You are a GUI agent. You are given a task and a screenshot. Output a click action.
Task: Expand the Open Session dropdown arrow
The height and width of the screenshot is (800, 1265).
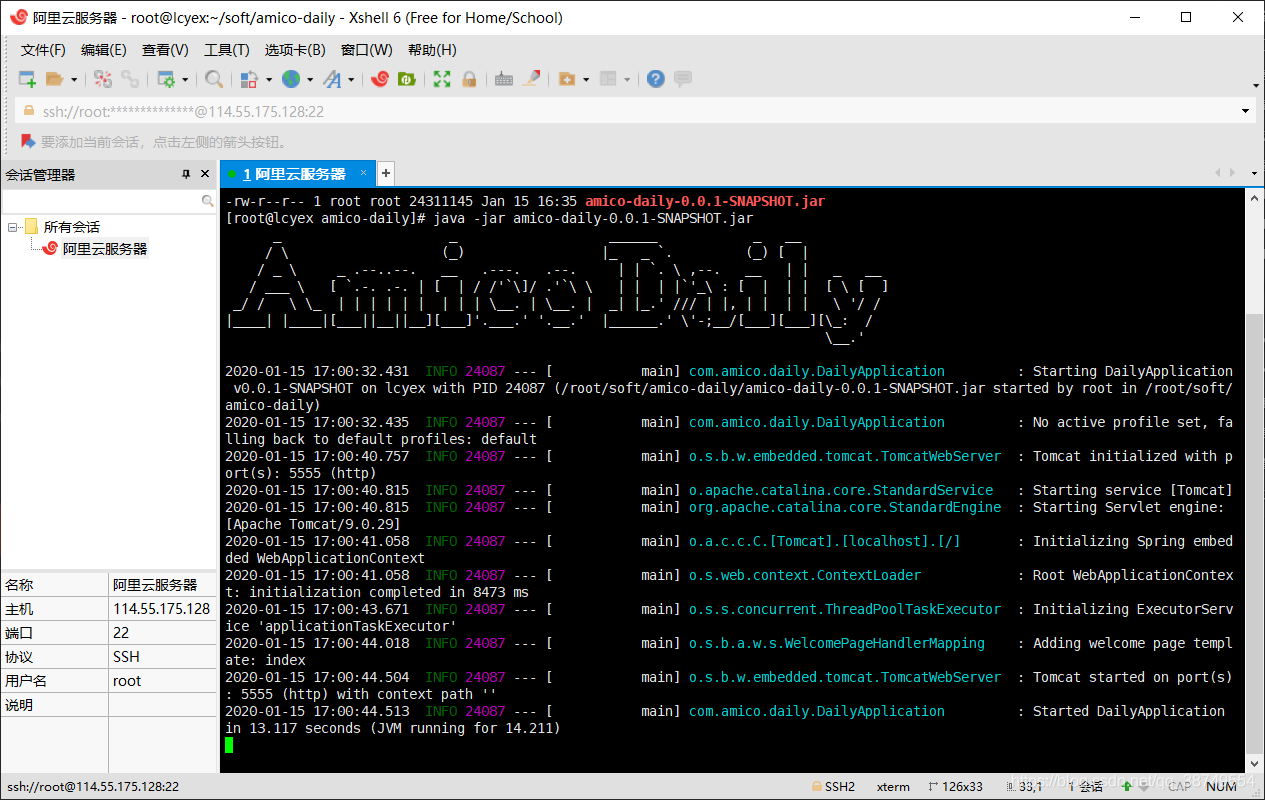point(73,80)
